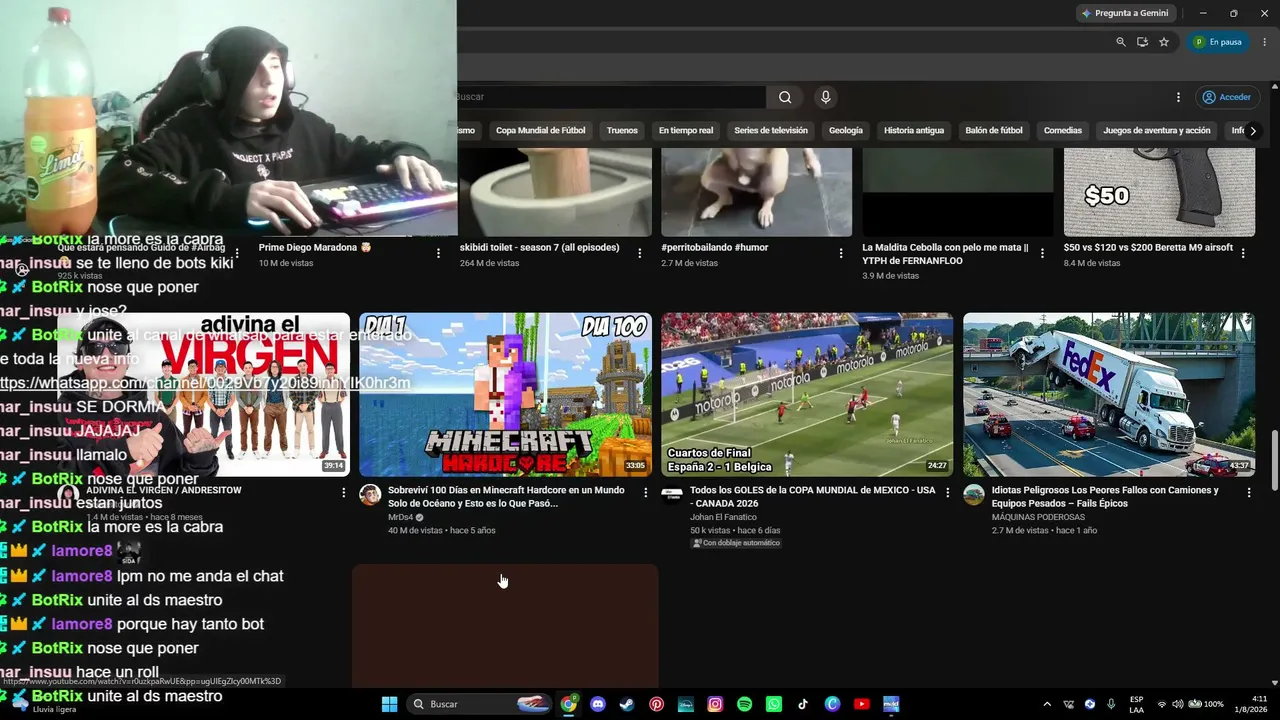1280x720 pixels.
Task: Open Wi-Fi network settings in system tray
Action: coord(1162,704)
